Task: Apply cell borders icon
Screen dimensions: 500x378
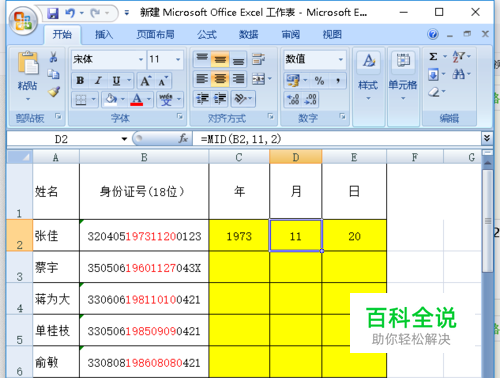Action: pos(81,99)
